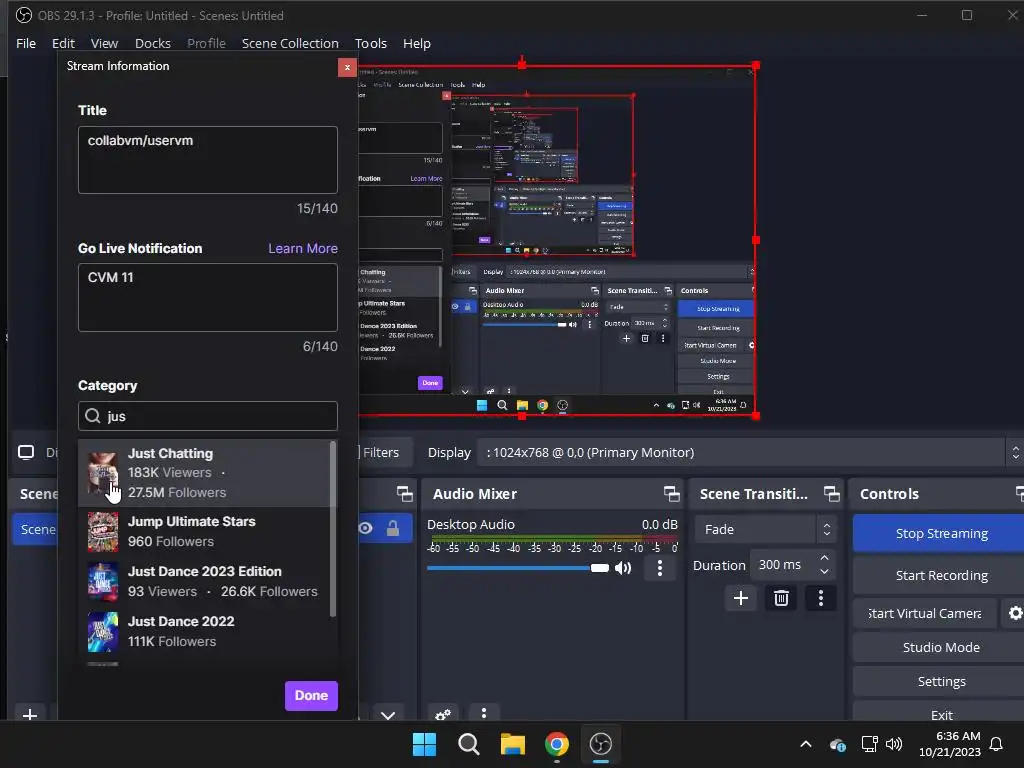Viewport: 1024px width, 768px height.
Task: Toggle source visibility eye icon
Action: click(x=366, y=528)
